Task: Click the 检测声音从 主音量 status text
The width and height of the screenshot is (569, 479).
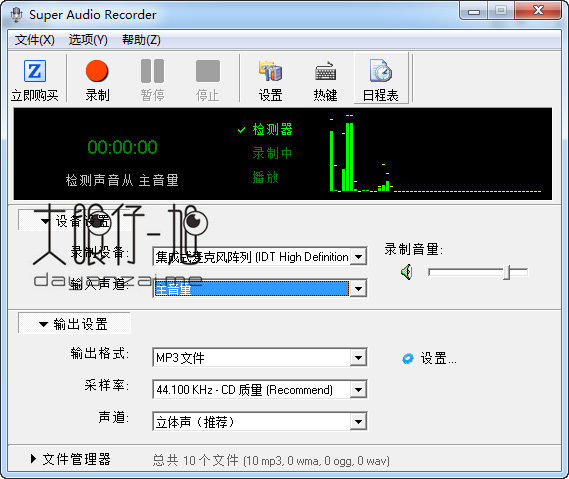Action: click(122, 180)
